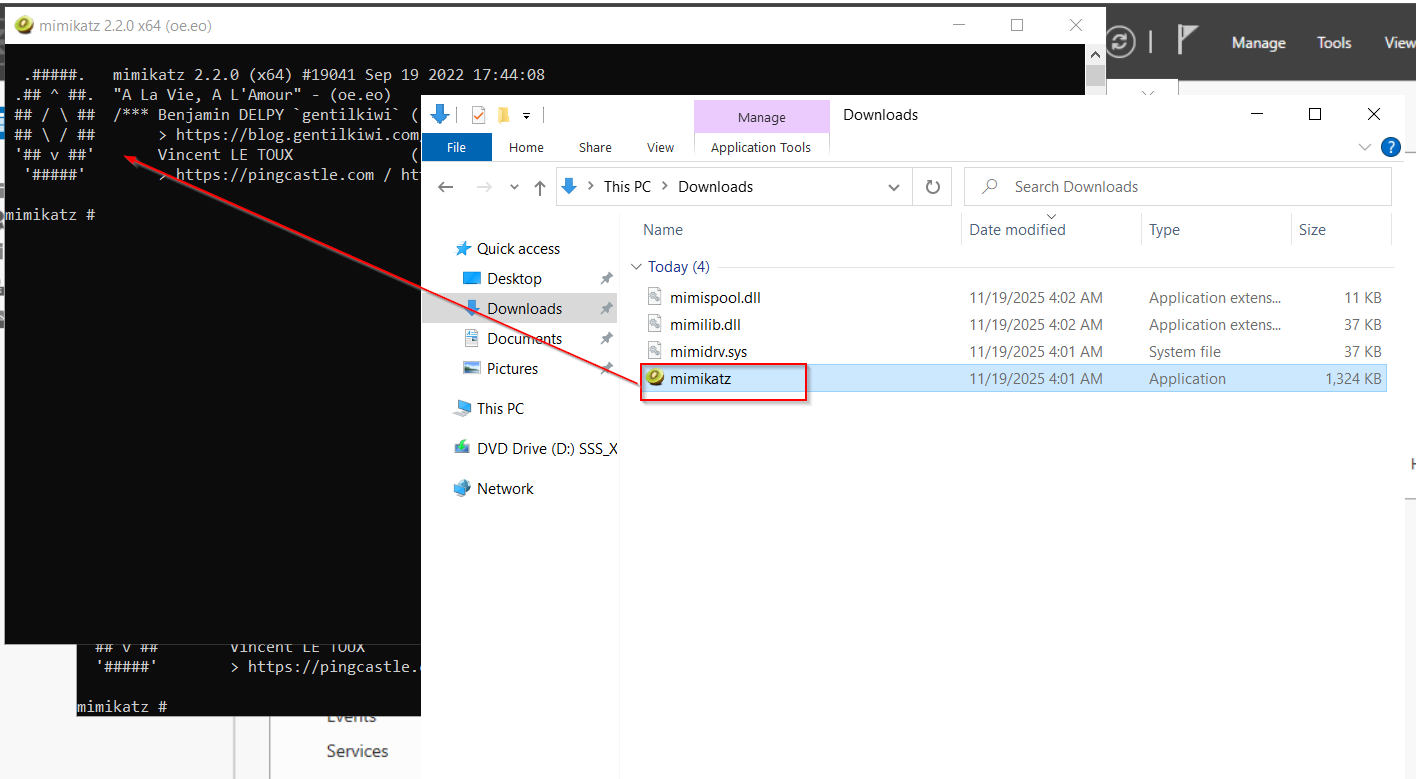Click the Refresh button next to address bar
The width and height of the screenshot is (1416, 779).
(933, 187)
